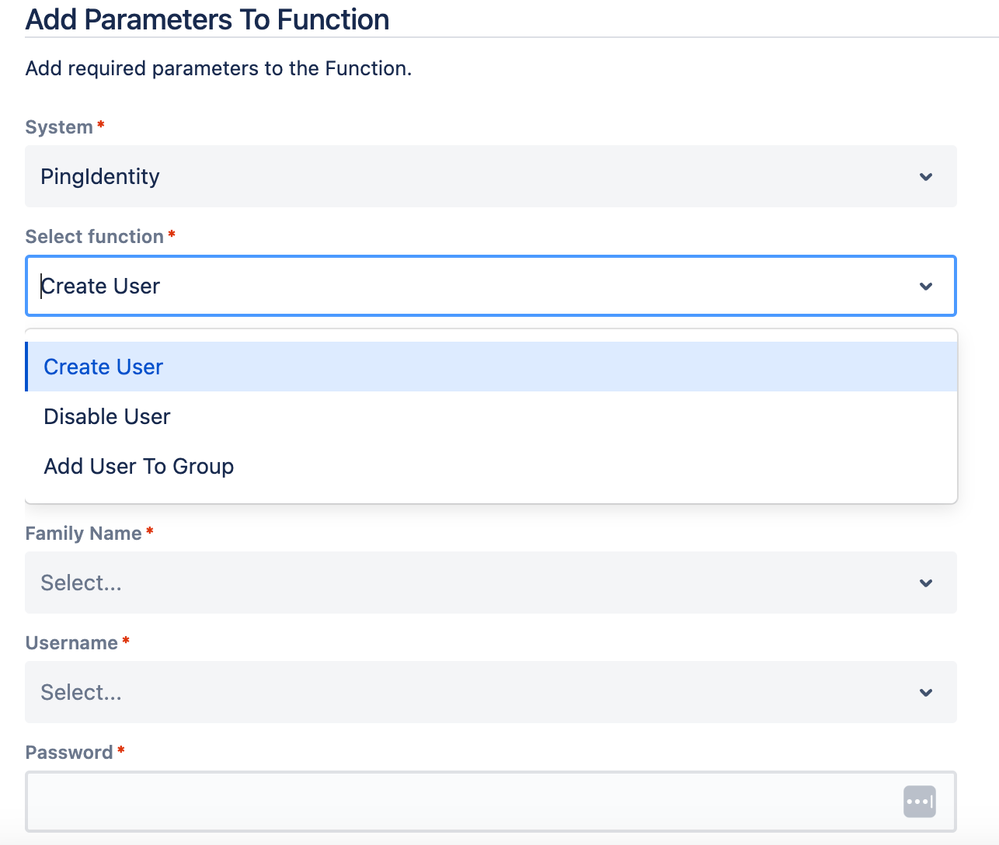Click the System field label
999x845 pixels.
[59, 127]
